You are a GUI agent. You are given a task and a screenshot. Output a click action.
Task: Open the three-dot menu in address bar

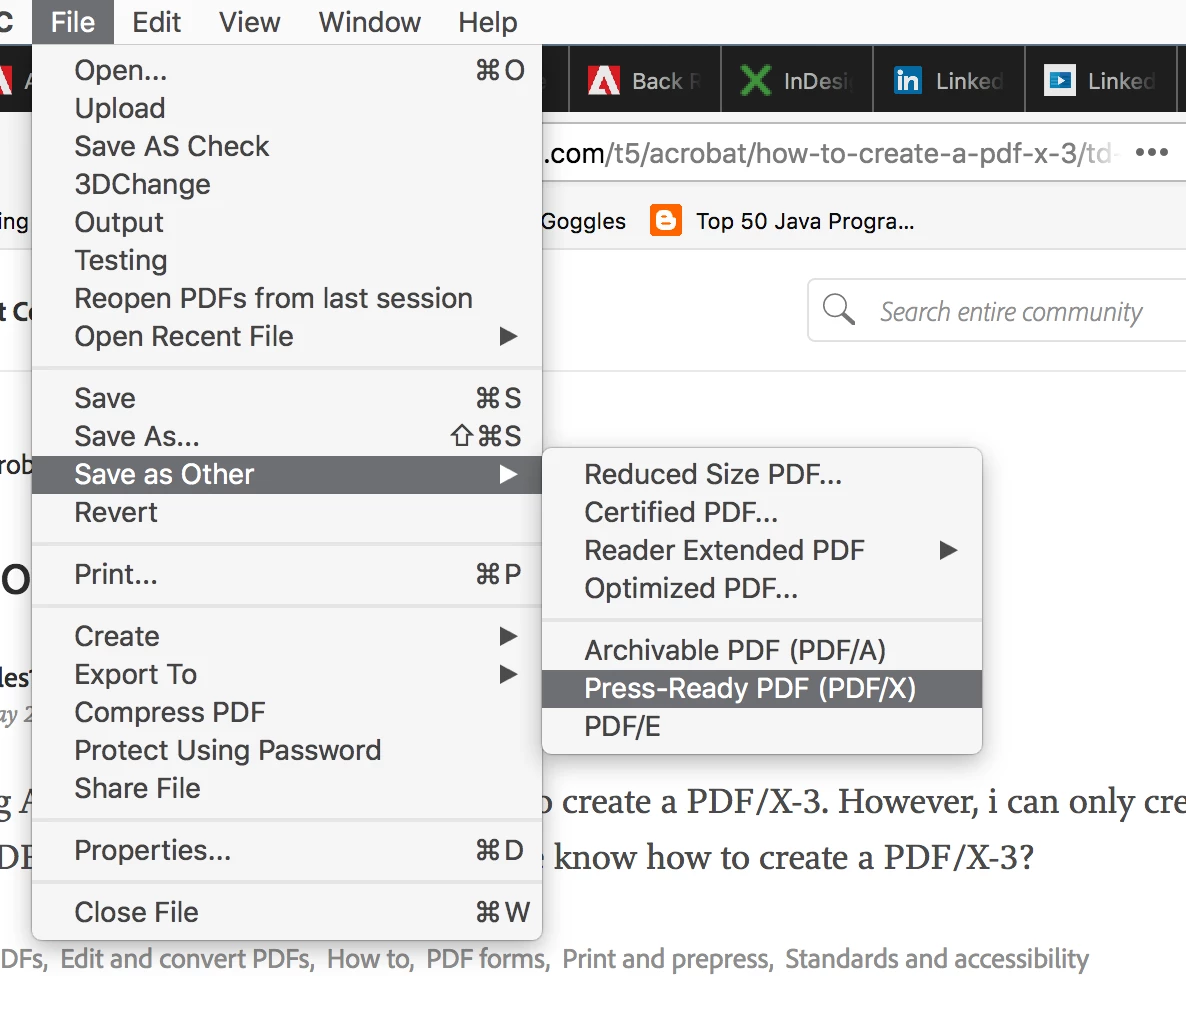pyautogui.click(x=1151, y=153)
